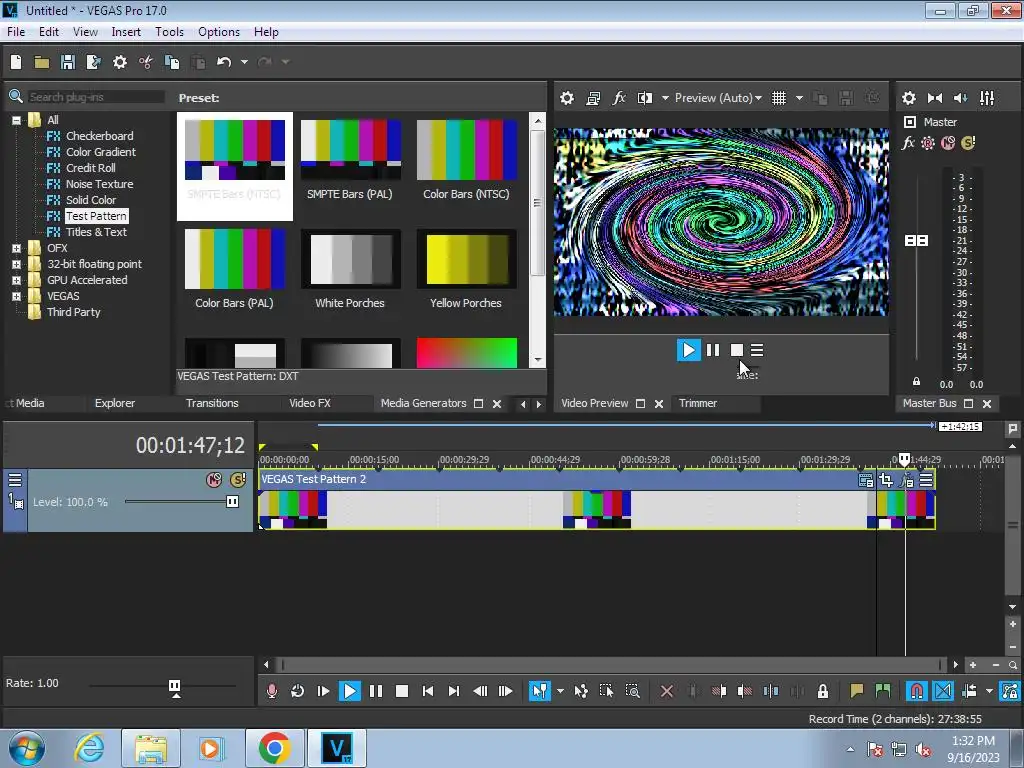This screenshot has width=1024, height=768.
Task: Click the Cut scissors icon
Action: [145, 62]
